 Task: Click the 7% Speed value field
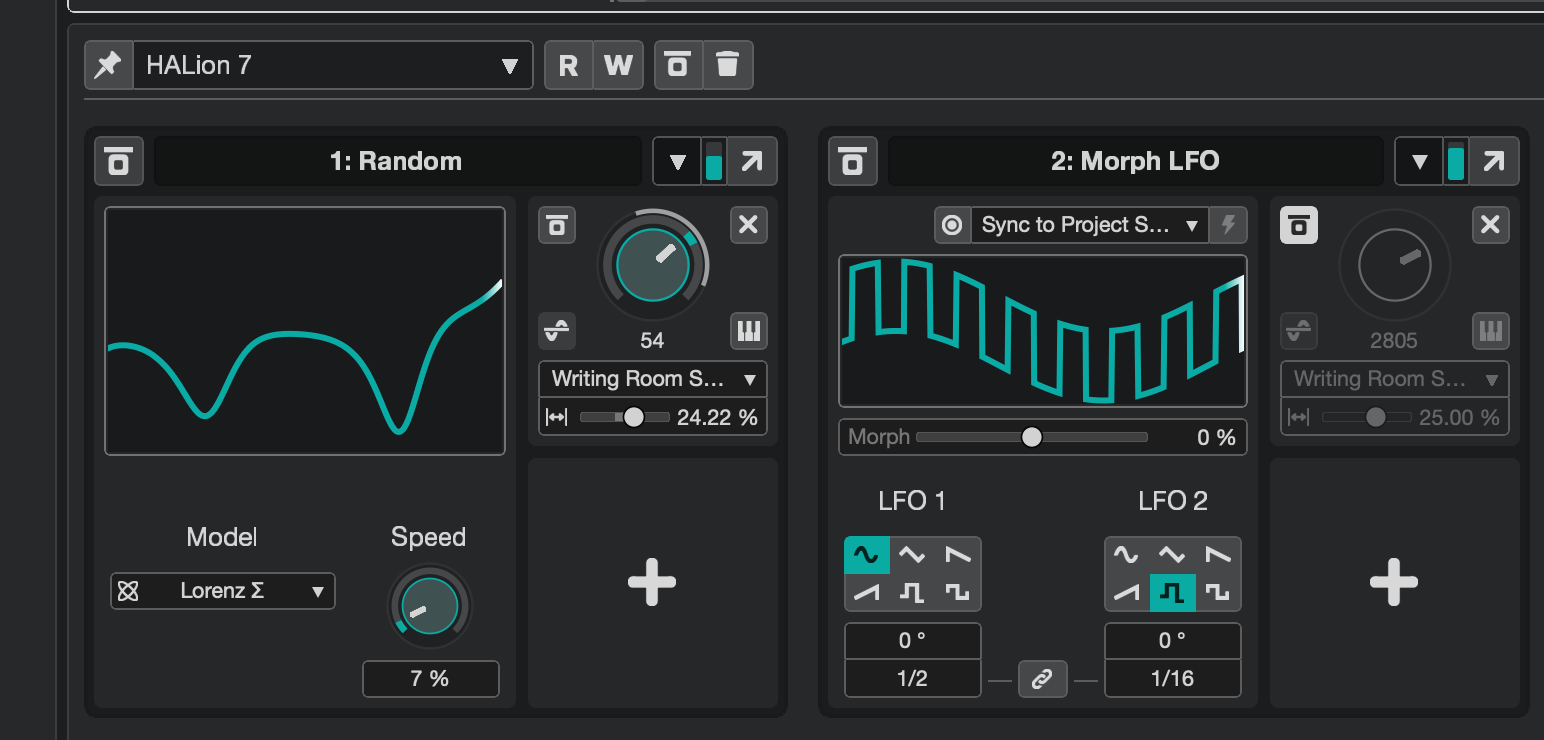(430, 678)
